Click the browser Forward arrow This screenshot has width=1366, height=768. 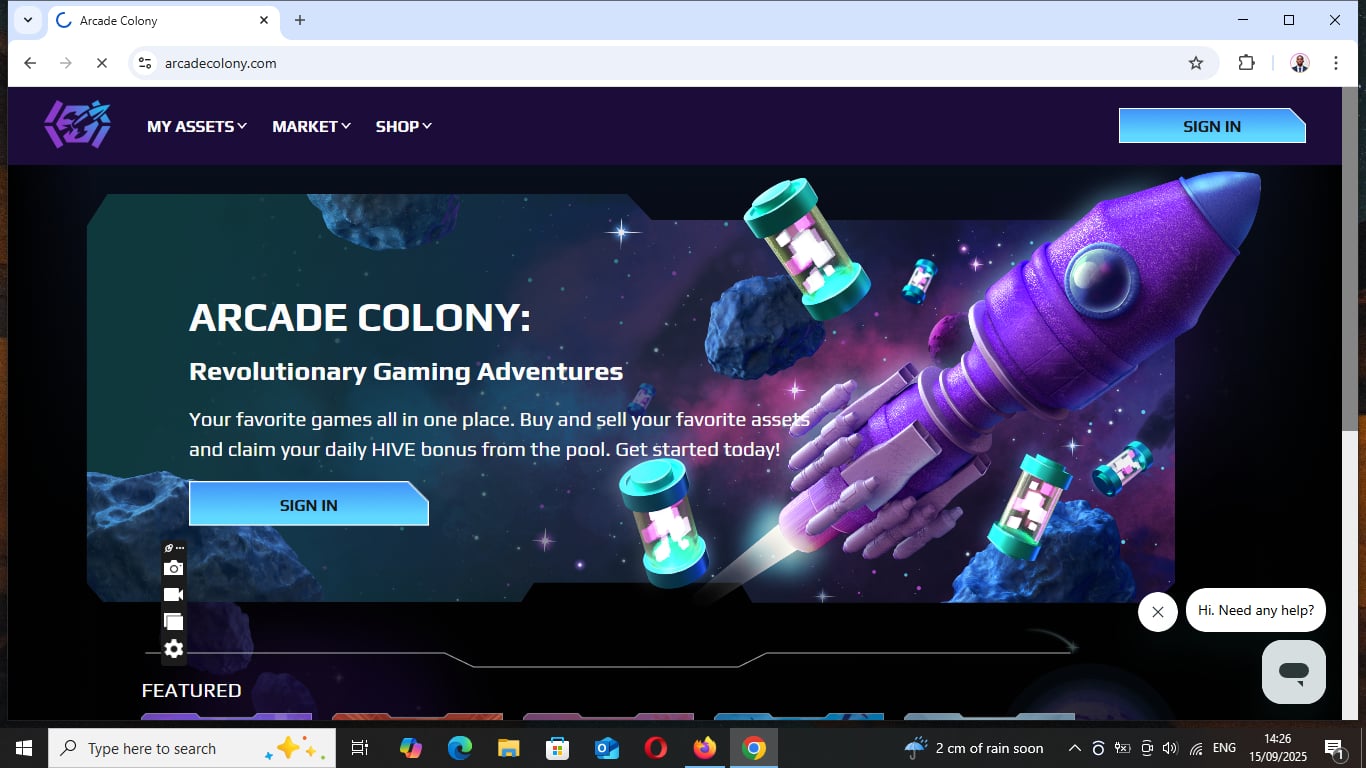[66, 63]
